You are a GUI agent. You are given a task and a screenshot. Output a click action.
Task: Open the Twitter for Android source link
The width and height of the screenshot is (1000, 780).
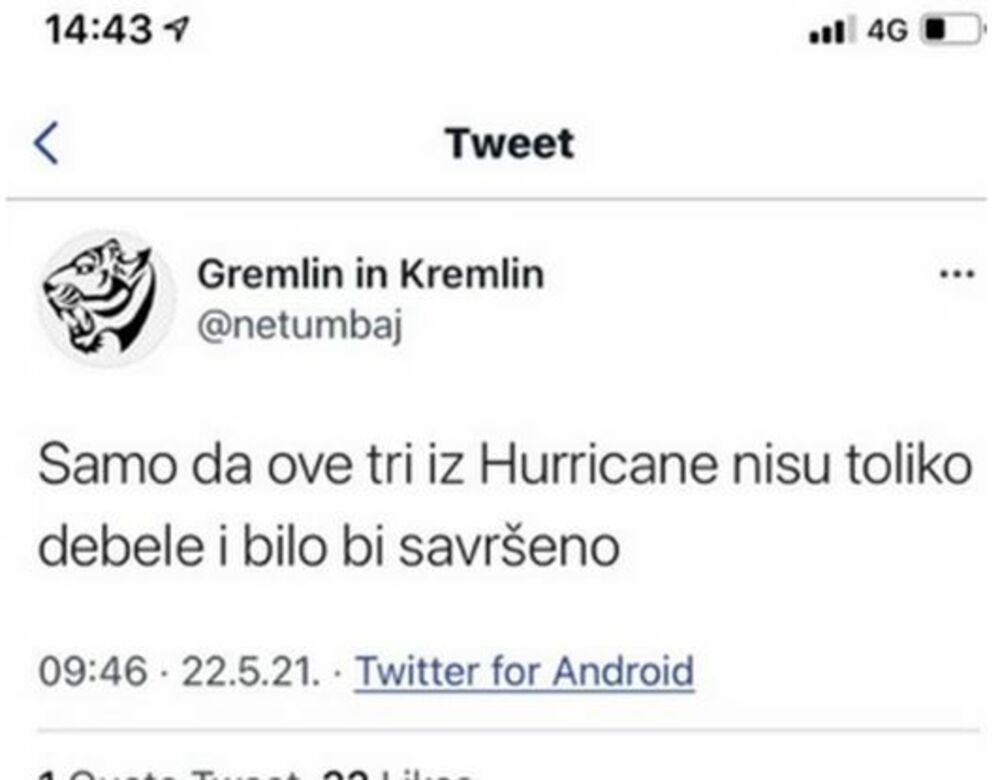[525, 670]
